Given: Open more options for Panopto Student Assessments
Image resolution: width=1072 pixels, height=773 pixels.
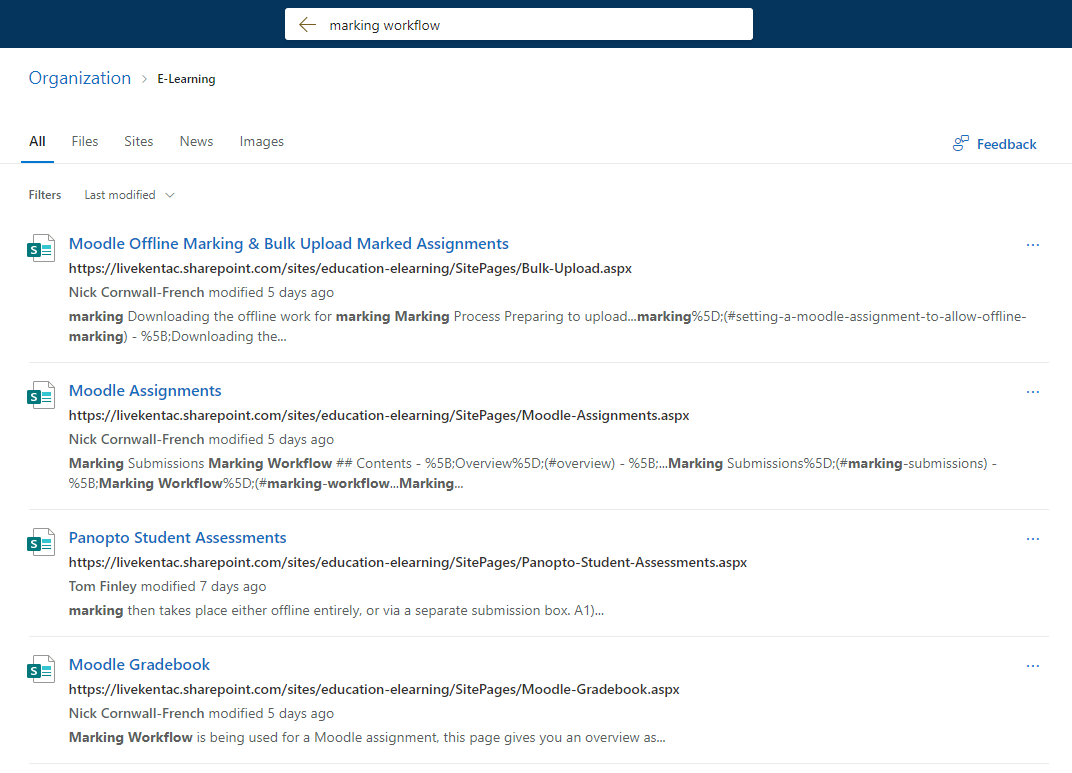Looking at the screenshot, I should (1033, 539).
